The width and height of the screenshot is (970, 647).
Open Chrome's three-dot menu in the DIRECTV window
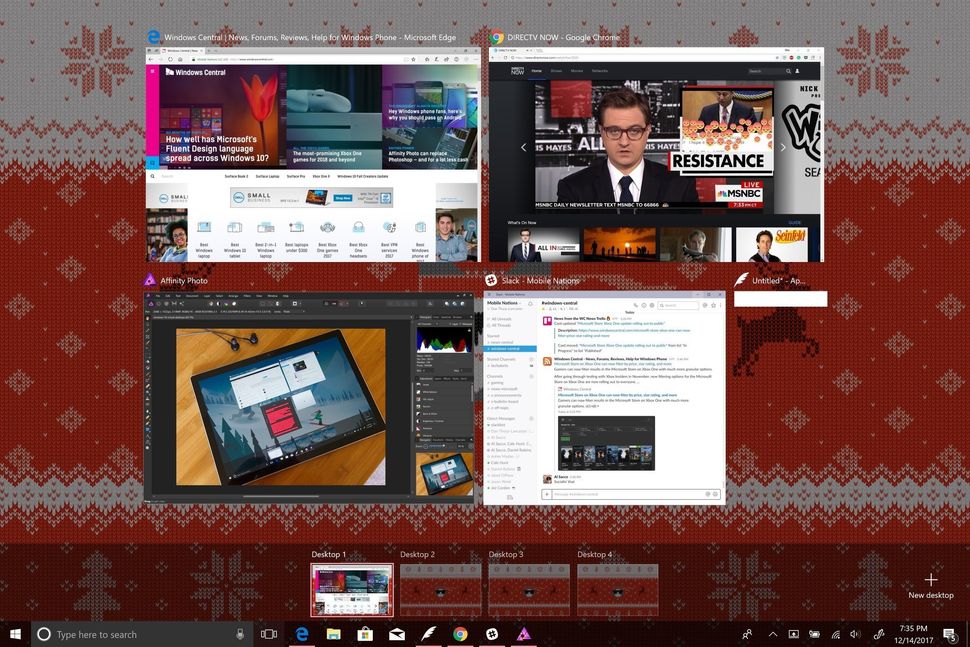coord(818,57)
